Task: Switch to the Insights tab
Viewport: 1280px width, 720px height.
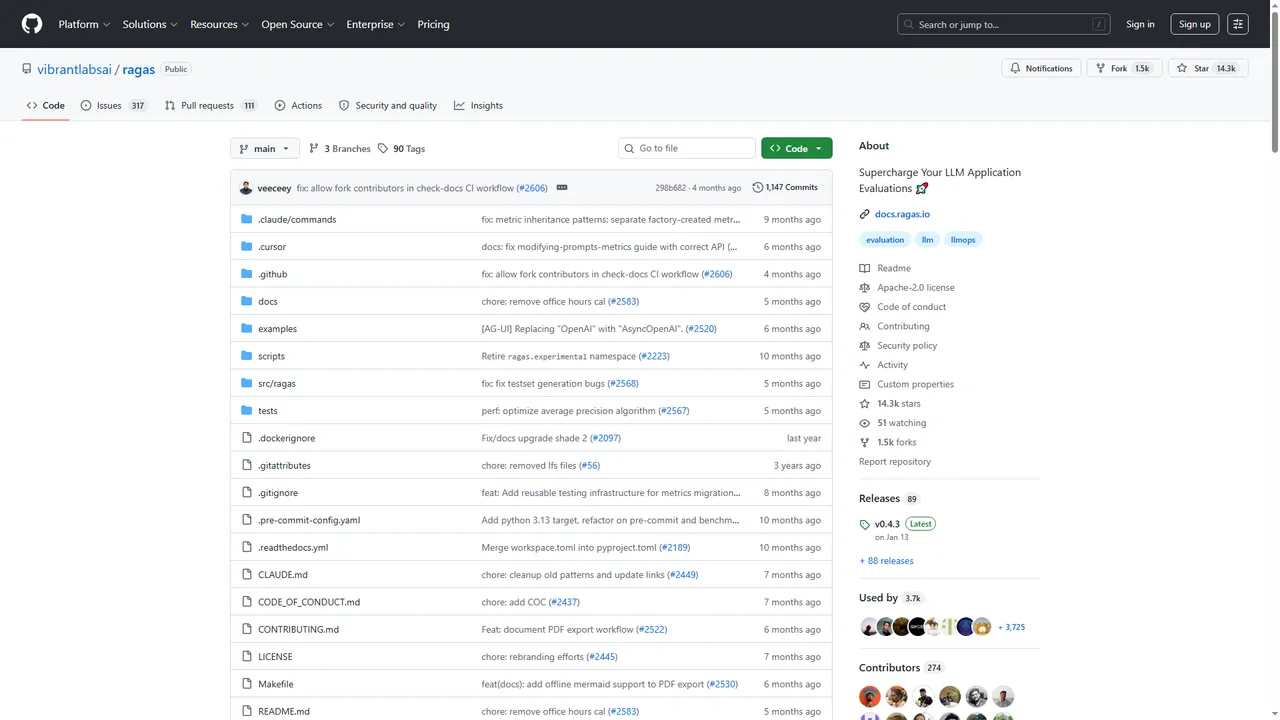Action: coord(478,105)
